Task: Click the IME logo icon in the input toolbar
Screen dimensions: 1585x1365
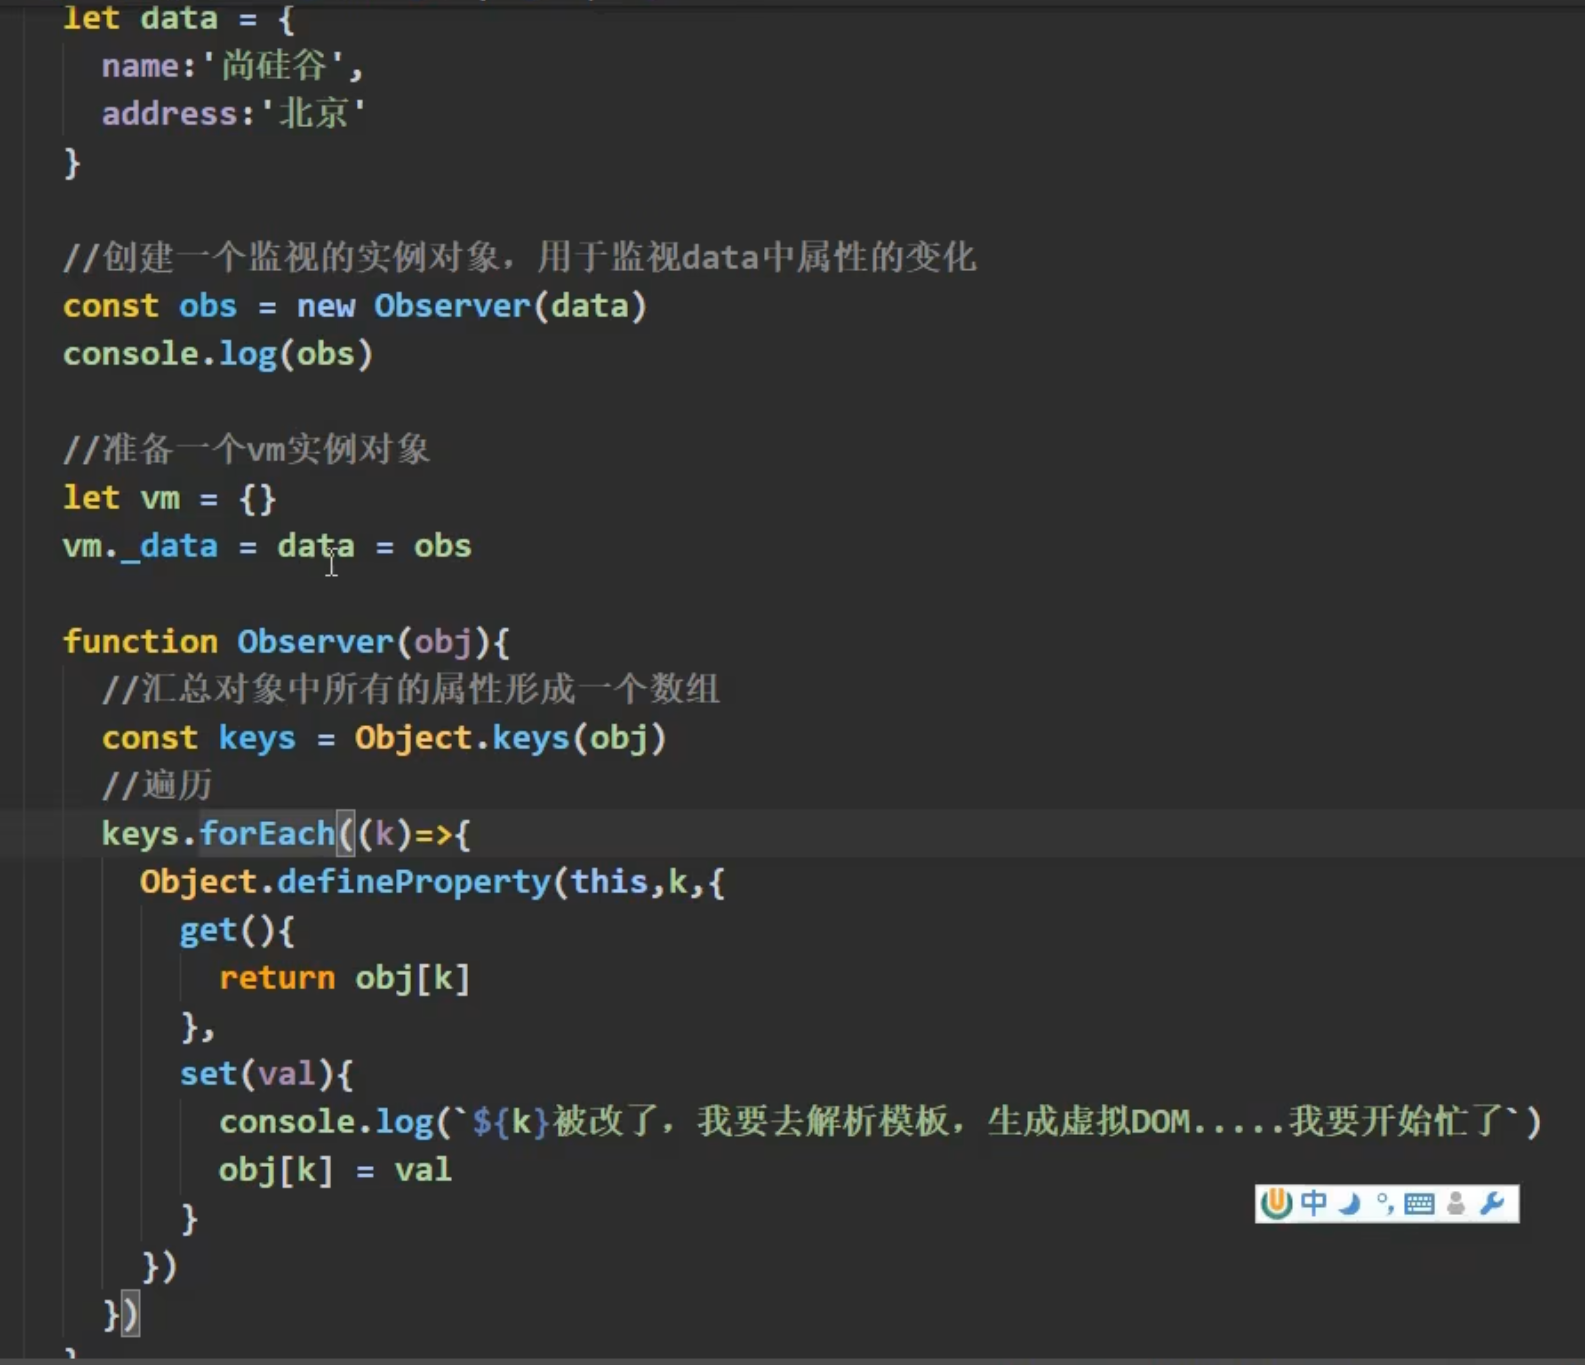Action: coord(1277,1203)
